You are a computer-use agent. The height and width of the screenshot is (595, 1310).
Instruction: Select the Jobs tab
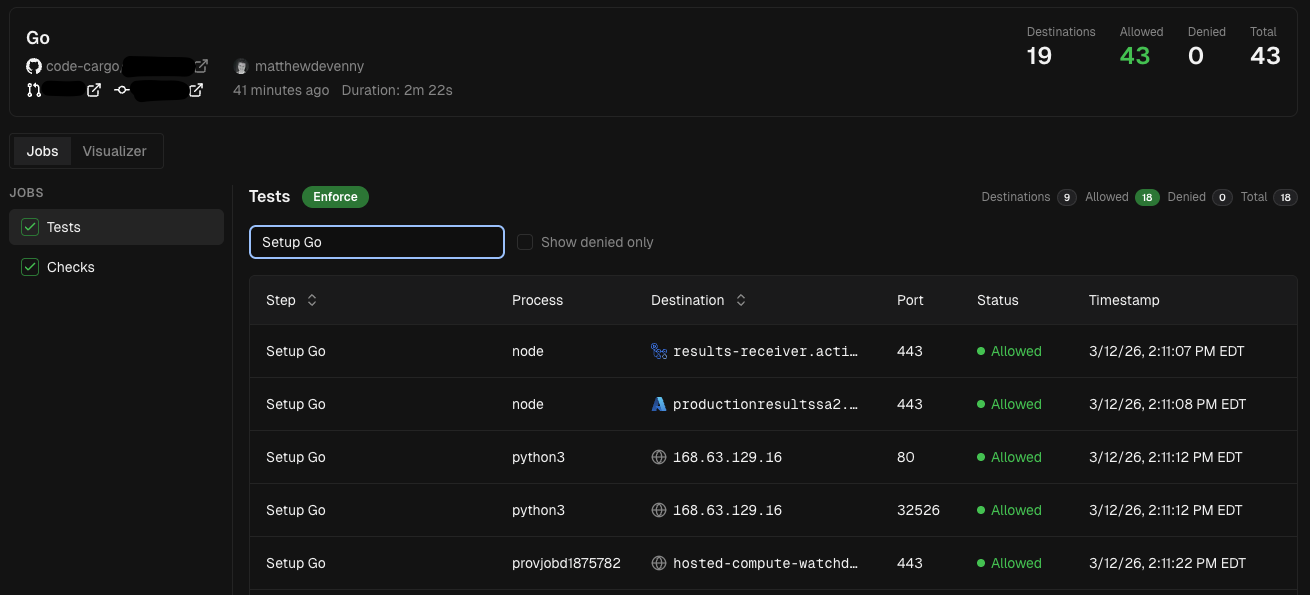(42, 151)
